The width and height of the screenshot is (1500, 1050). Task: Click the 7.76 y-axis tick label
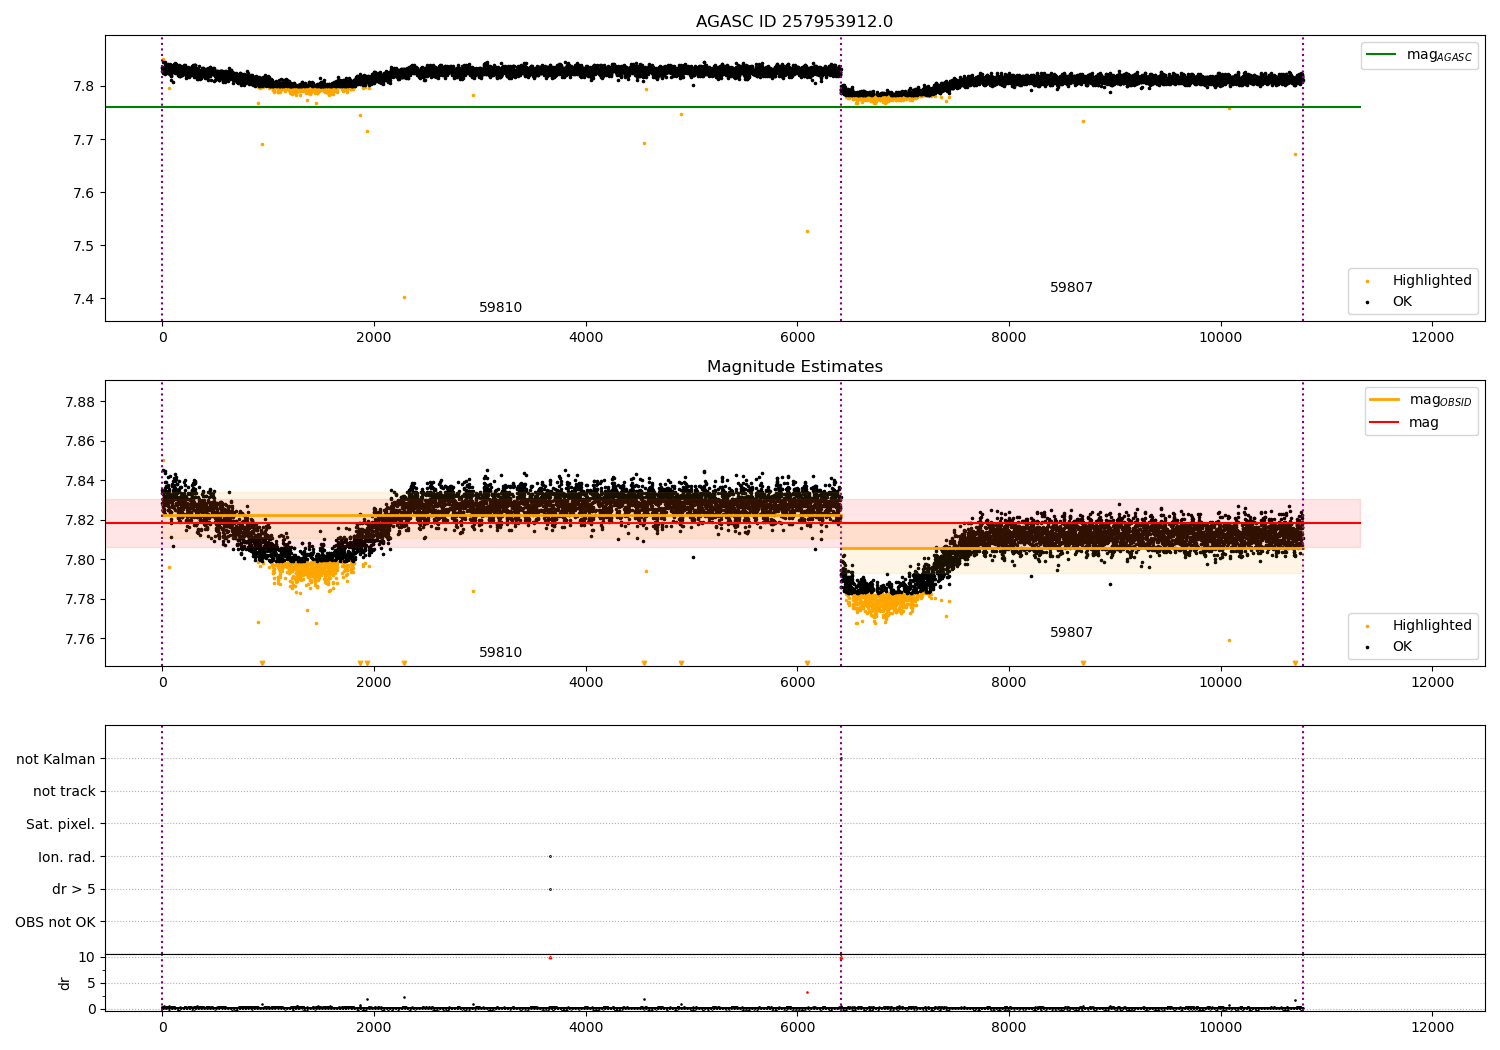(x=80, y=639)
